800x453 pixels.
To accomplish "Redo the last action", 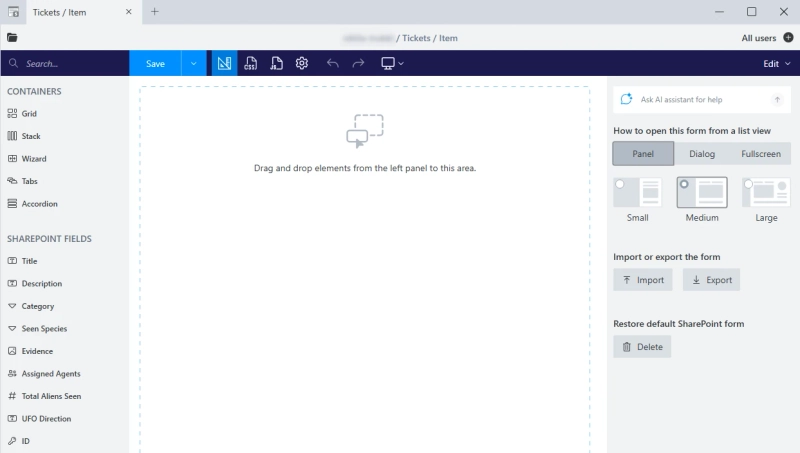I will [x=359, y=63].
